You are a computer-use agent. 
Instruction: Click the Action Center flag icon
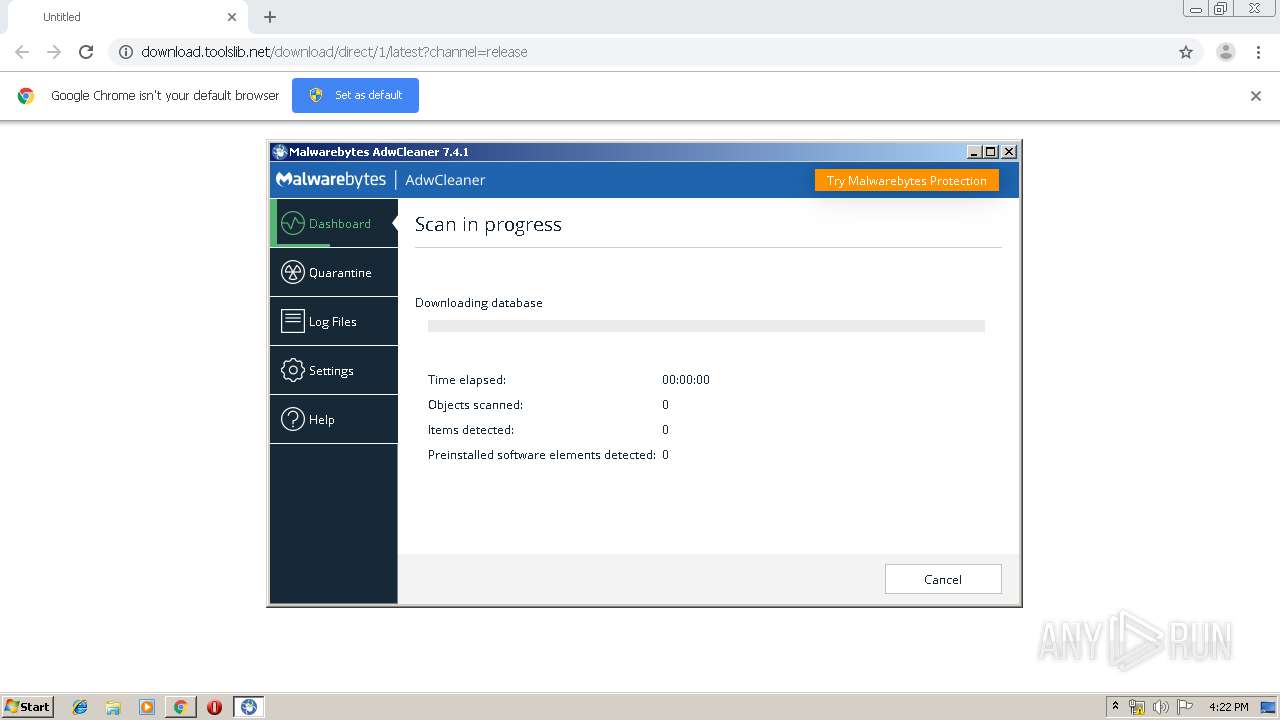[1185, 707]
